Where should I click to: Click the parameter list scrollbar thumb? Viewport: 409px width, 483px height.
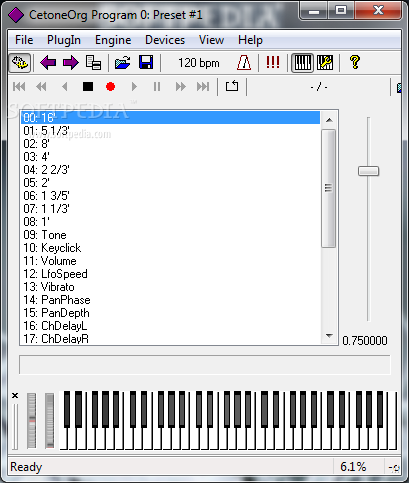click(x=329, y=188)
